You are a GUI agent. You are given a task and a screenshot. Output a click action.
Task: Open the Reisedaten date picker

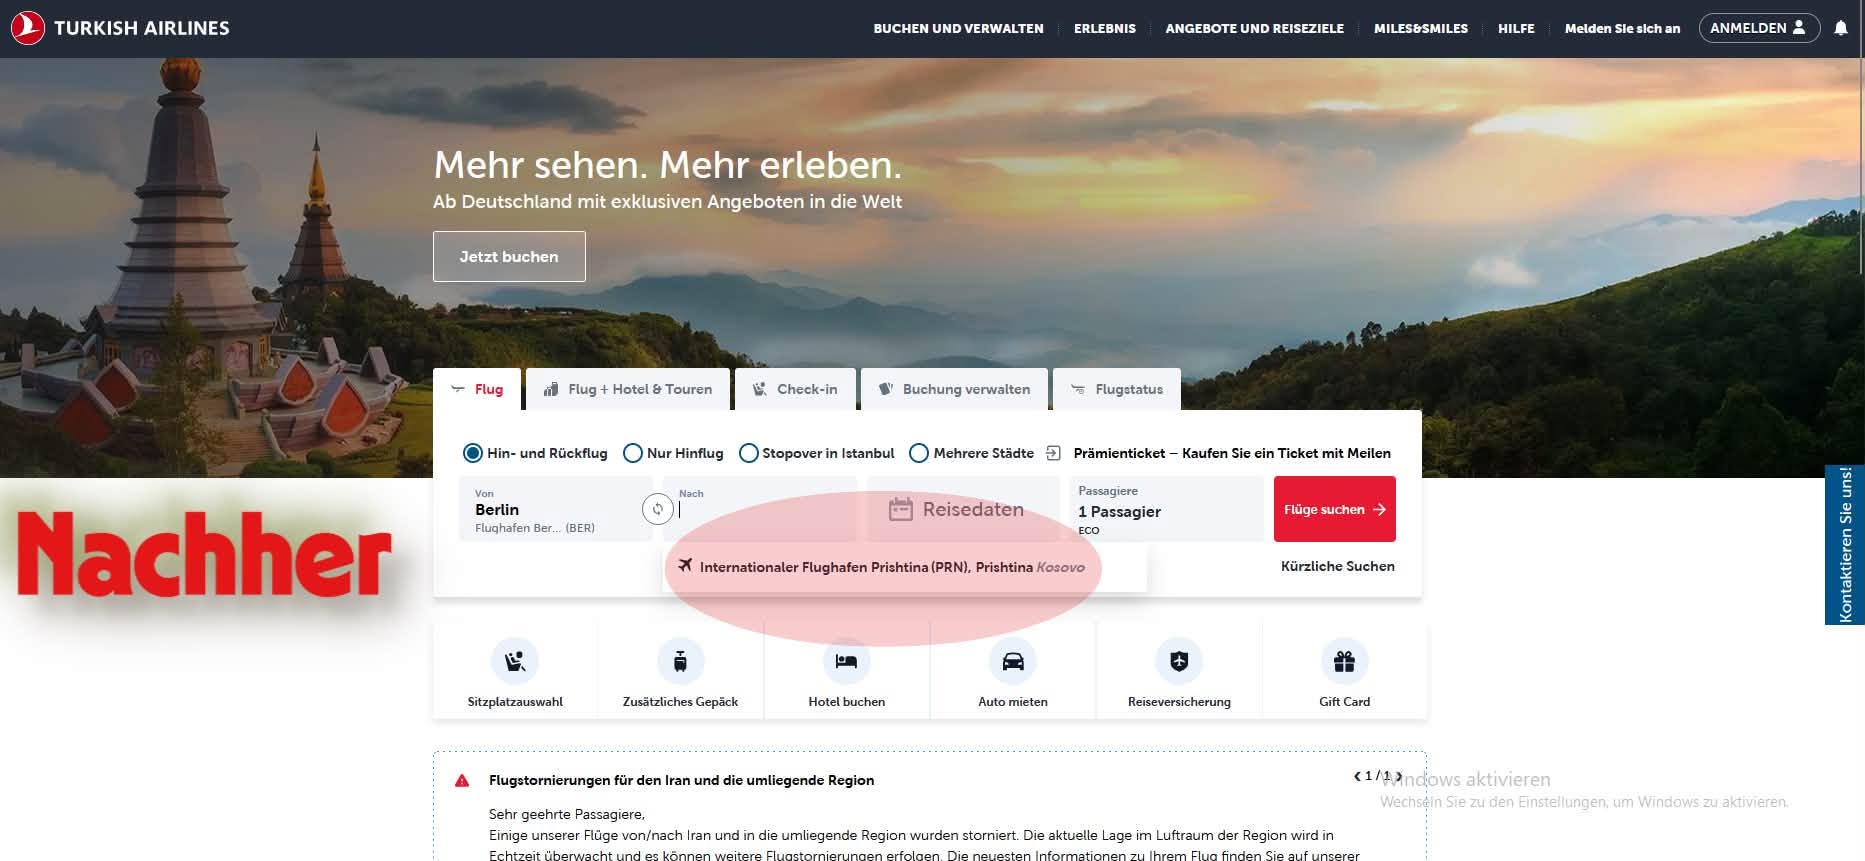(962, 509)
